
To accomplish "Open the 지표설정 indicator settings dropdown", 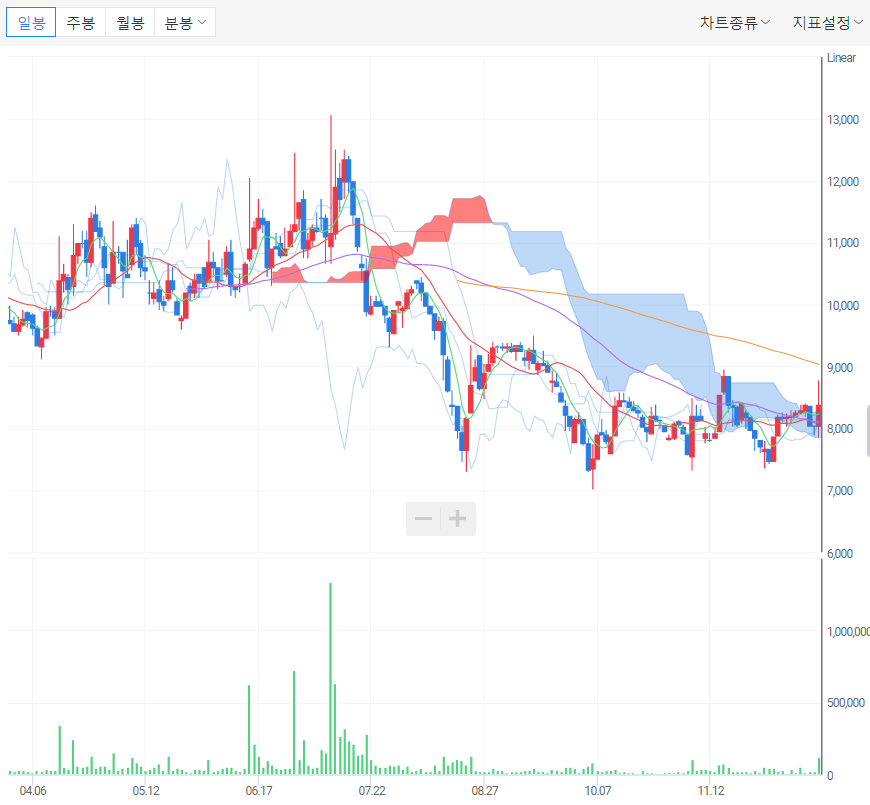I will click(827, 23).
